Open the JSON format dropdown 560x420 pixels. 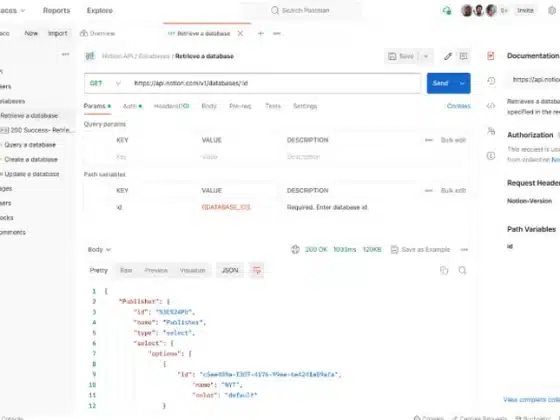(230, 270)
